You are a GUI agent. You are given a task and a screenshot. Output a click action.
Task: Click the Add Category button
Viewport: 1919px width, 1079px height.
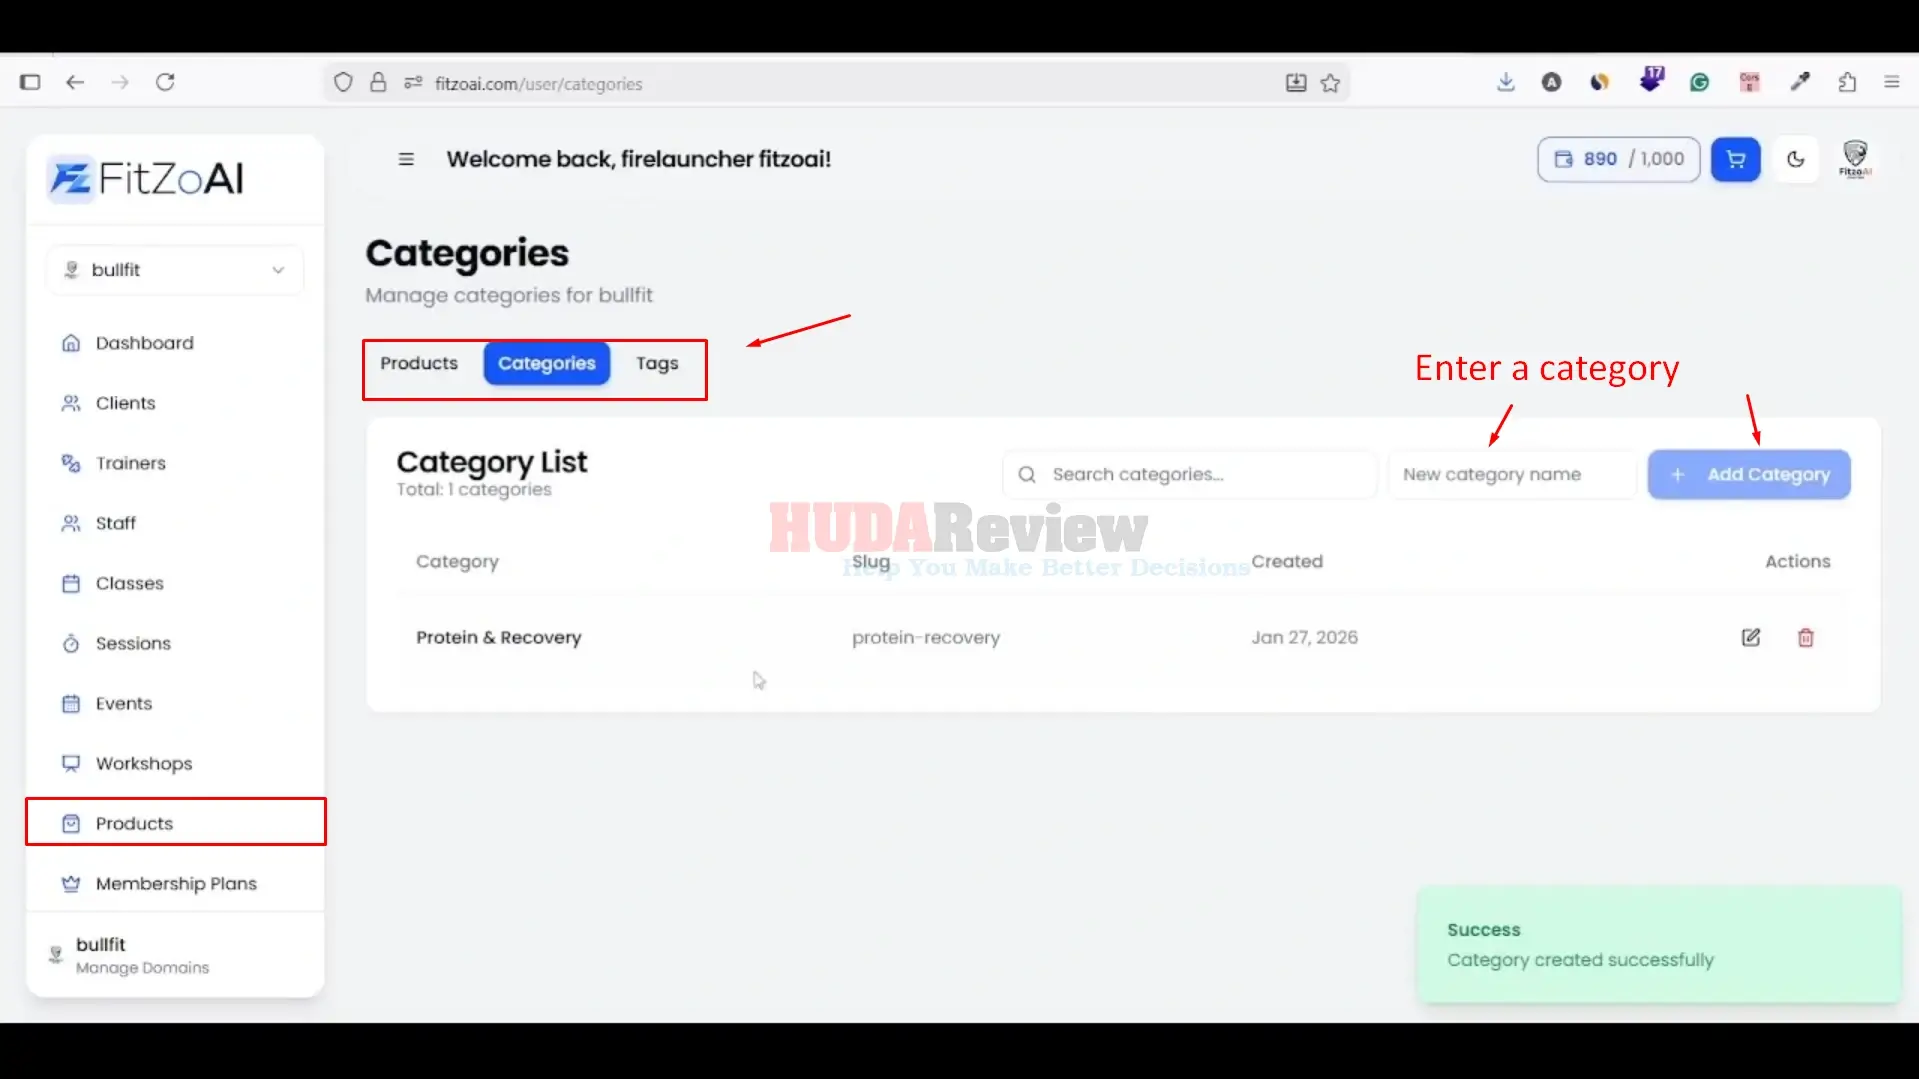tap(1749, 474)
